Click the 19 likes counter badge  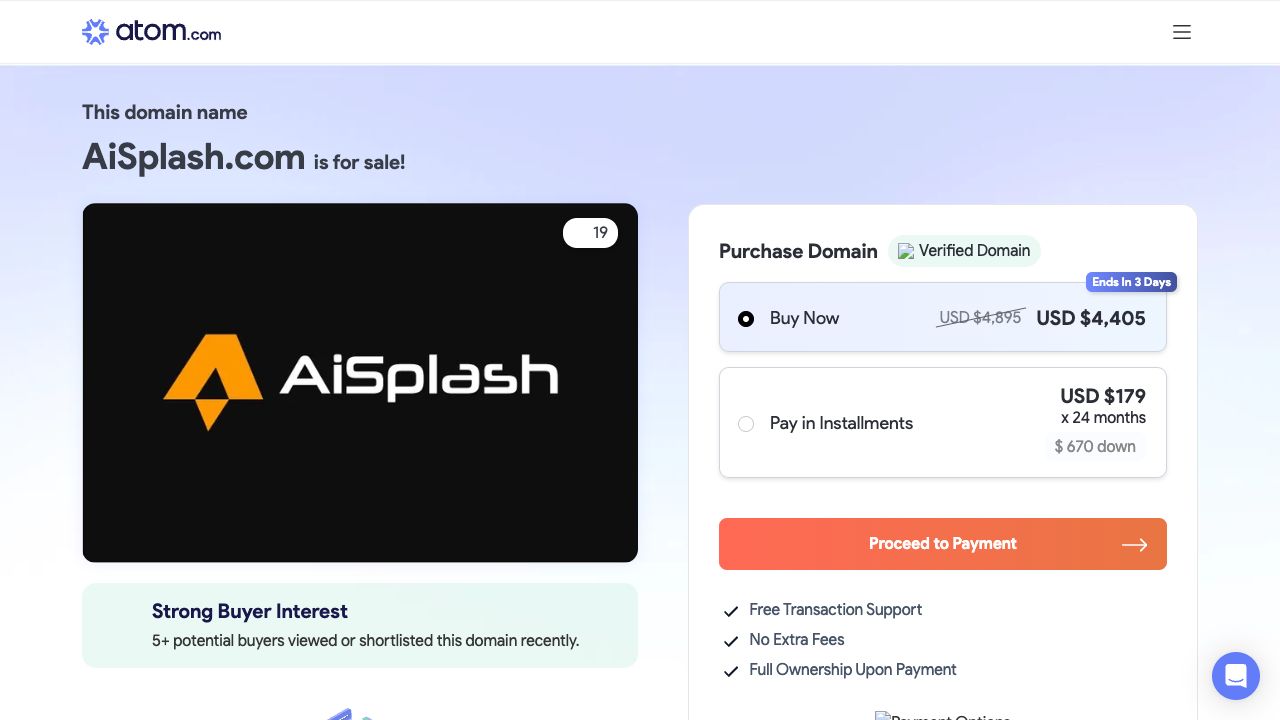(591, 233)
